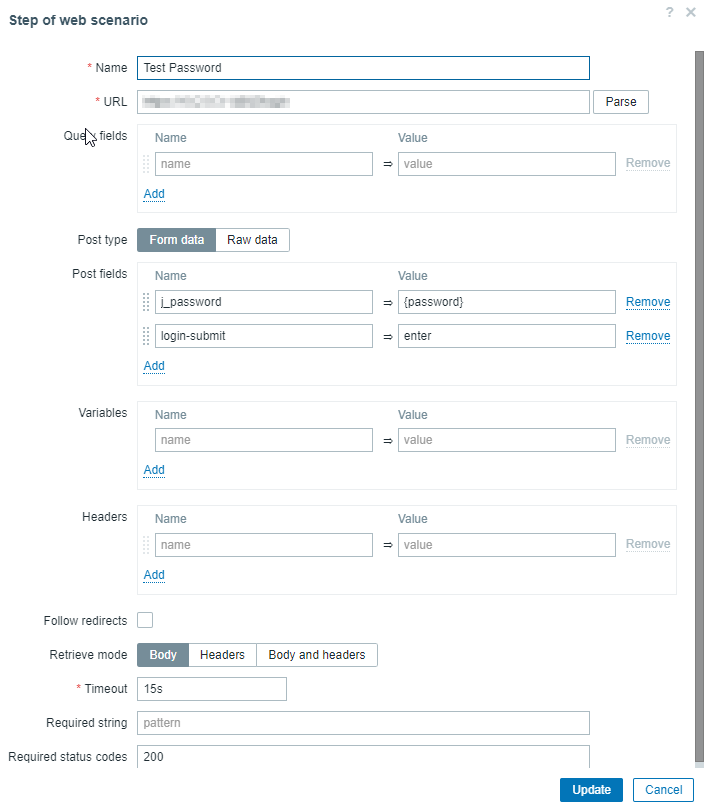The image size is (704, 810).
Task: Choose Headers retrieve mode
Action: tap(222, 655)
